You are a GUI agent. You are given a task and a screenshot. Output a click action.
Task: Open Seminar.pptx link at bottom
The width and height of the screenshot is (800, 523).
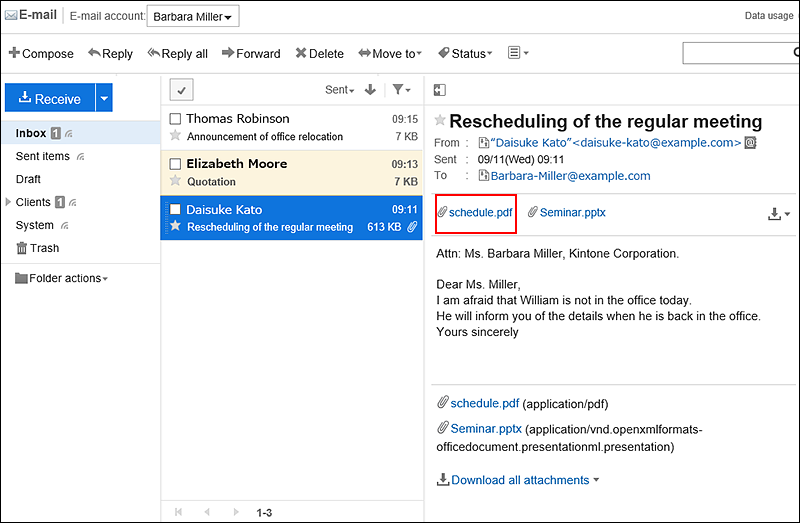(x=486, y=429)
